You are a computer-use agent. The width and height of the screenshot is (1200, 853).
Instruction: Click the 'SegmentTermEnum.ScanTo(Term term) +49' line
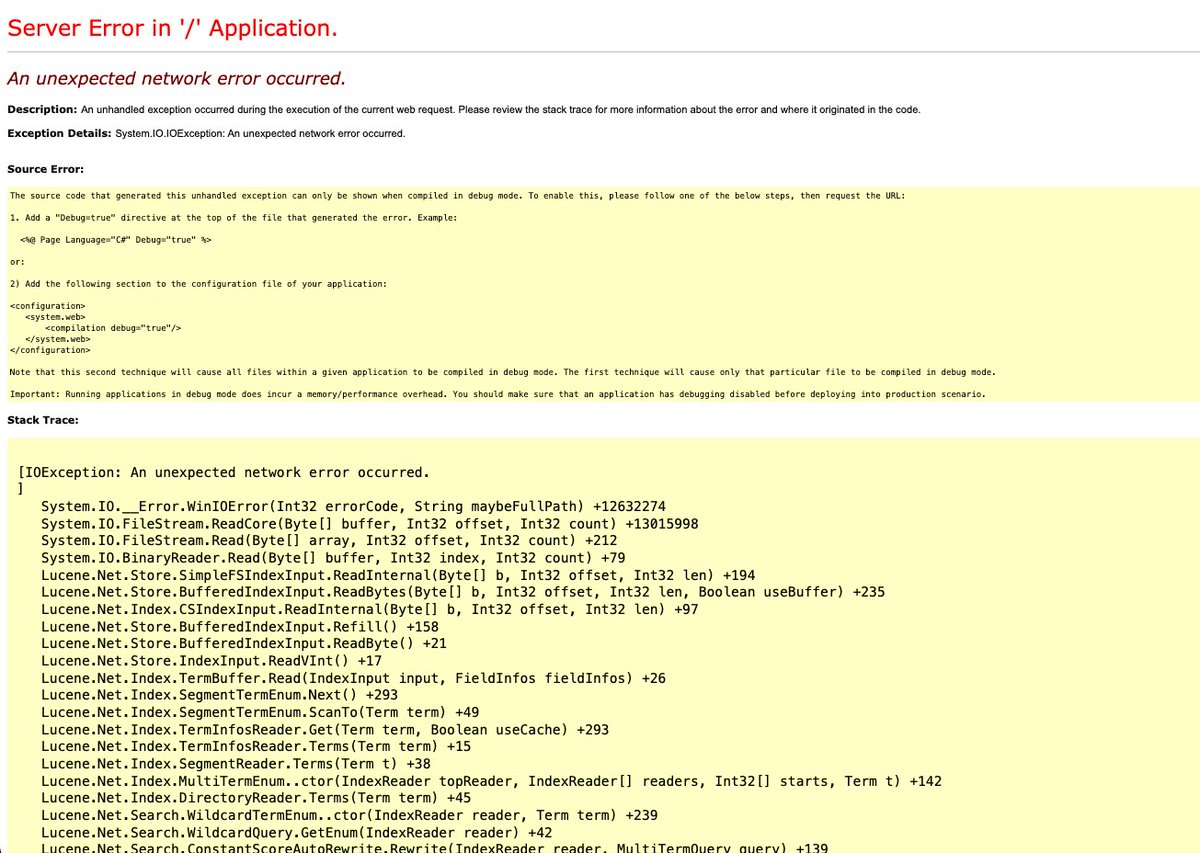[260, 712]
